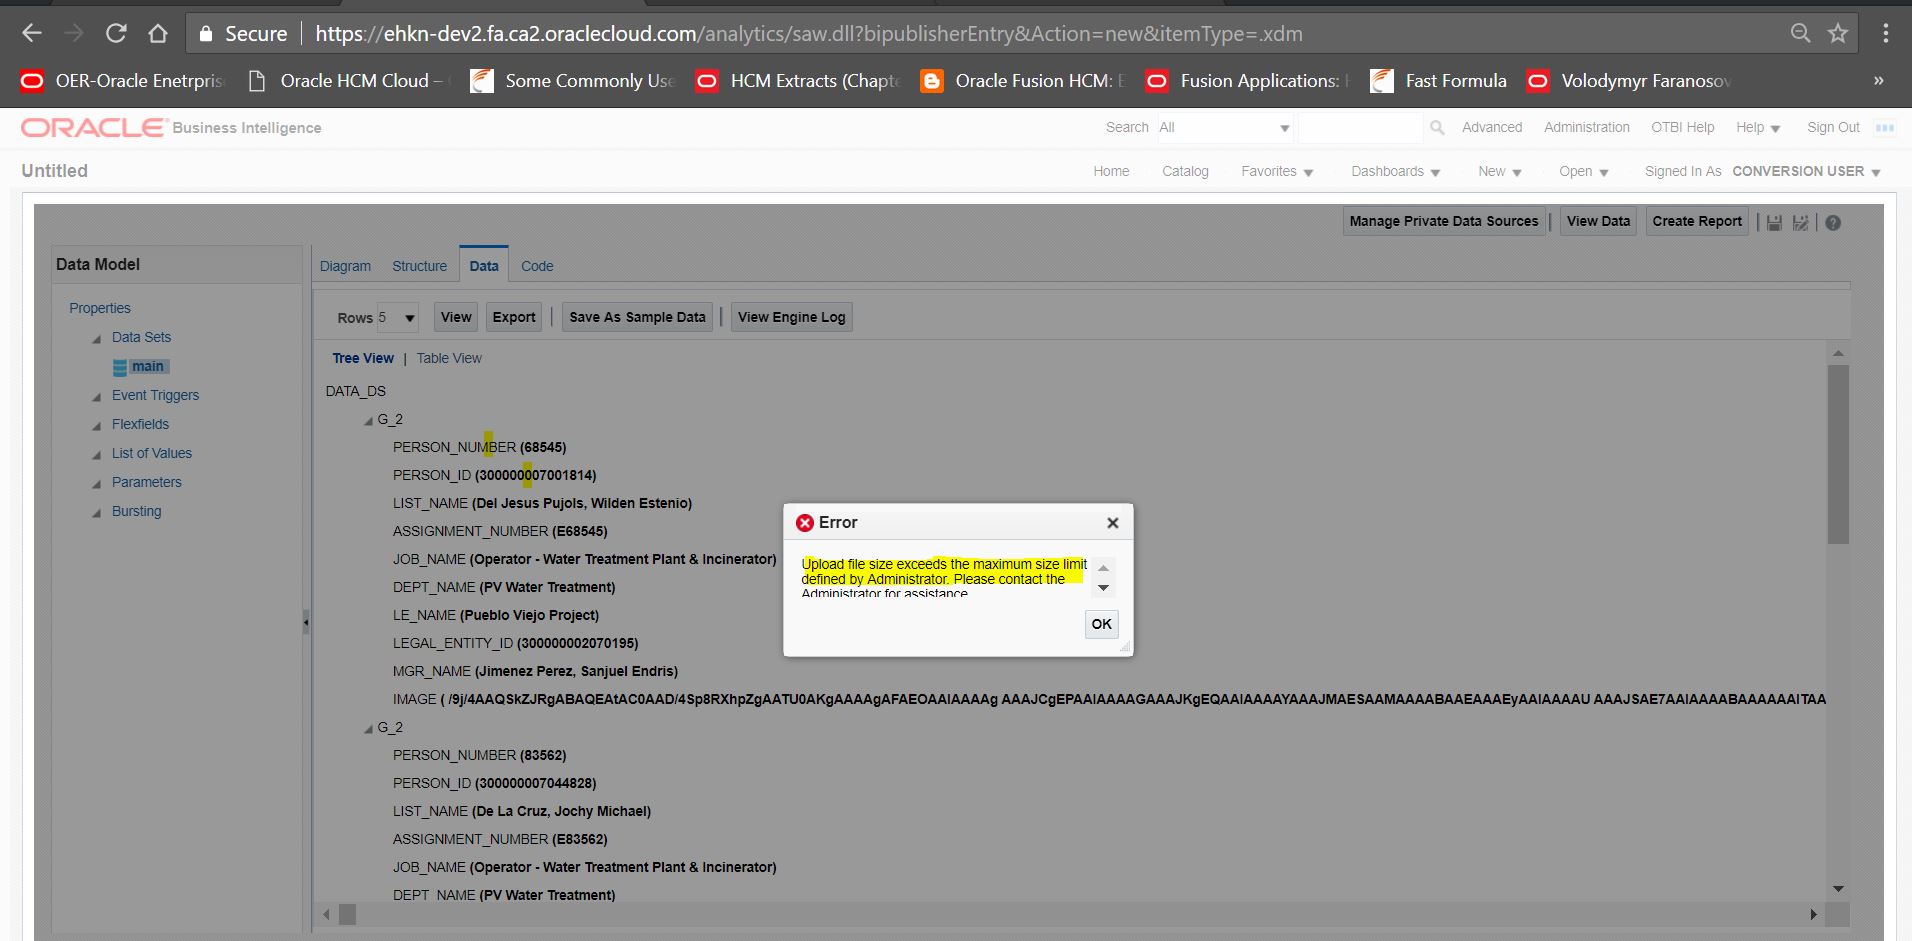The width and height of the screenshot is (1912, 941).
Task: Reload the page with refresh icon
Action: (116, 33)
